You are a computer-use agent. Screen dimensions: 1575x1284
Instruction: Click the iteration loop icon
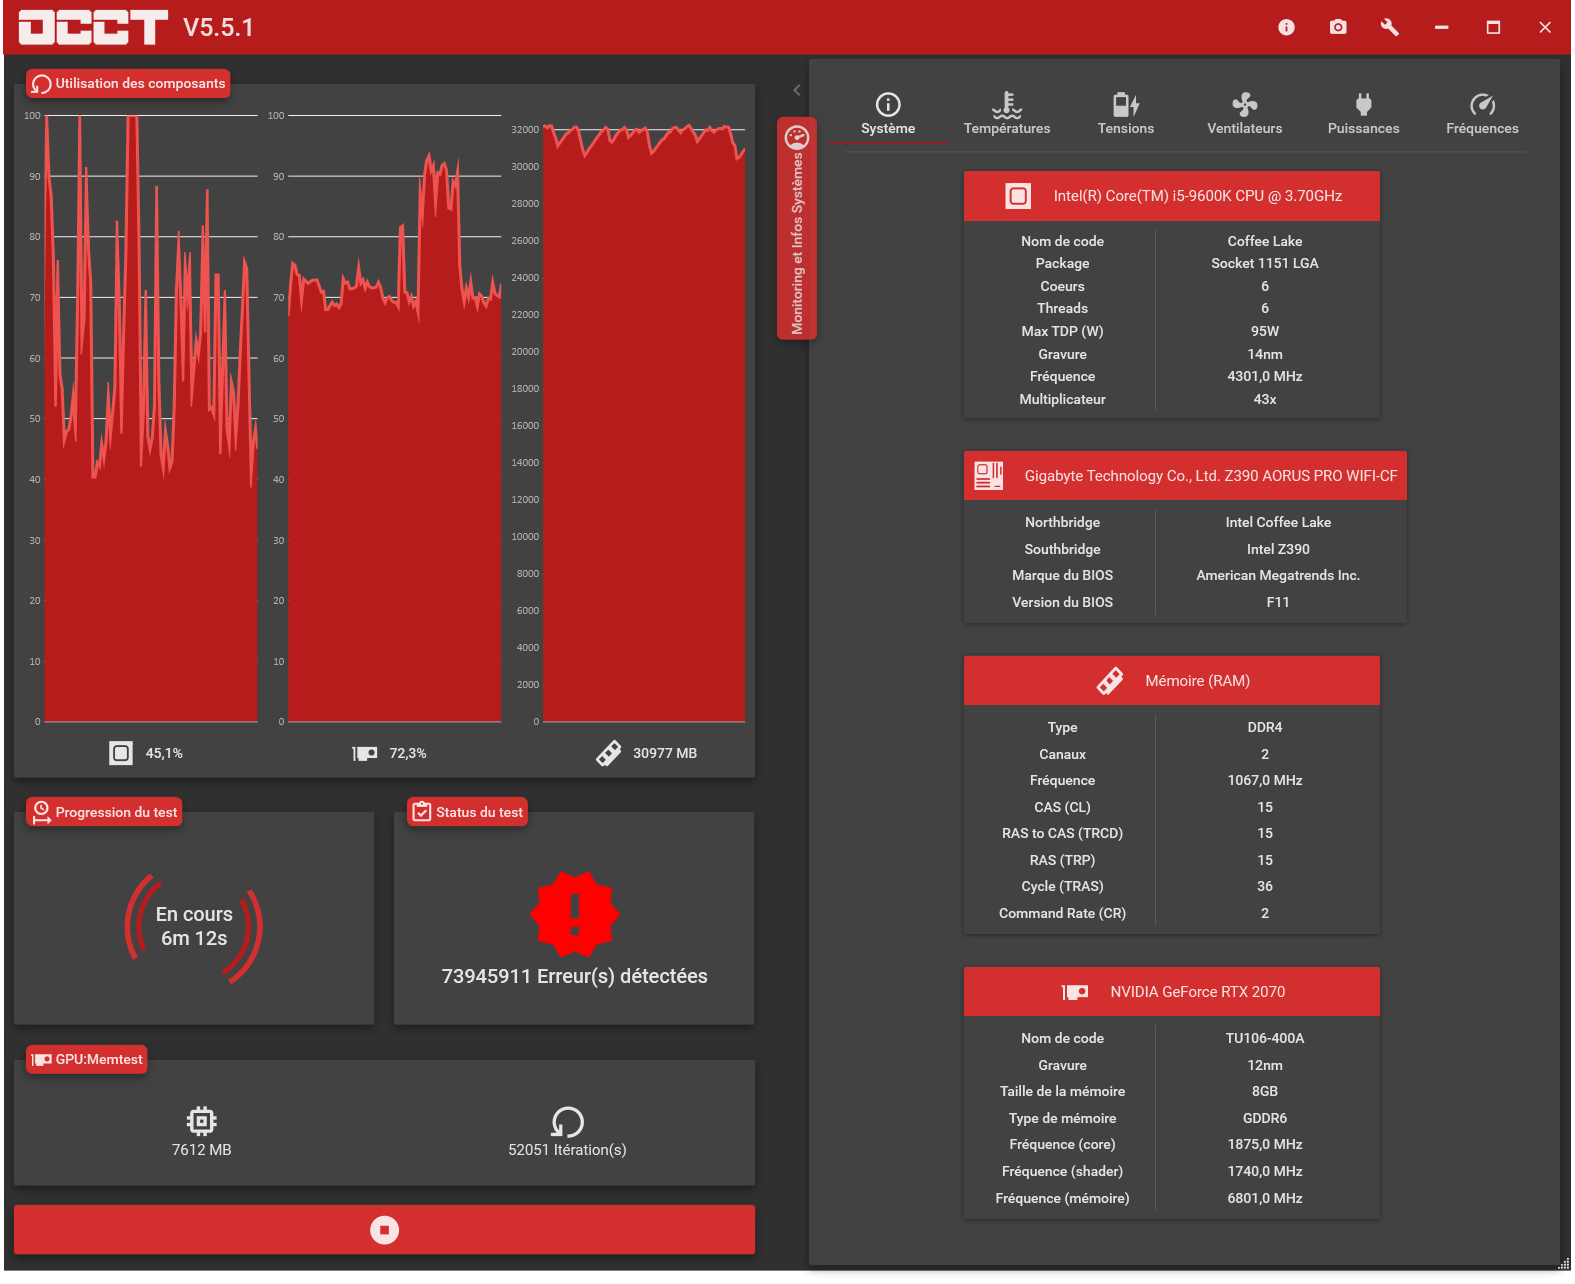coord(567,1121)
